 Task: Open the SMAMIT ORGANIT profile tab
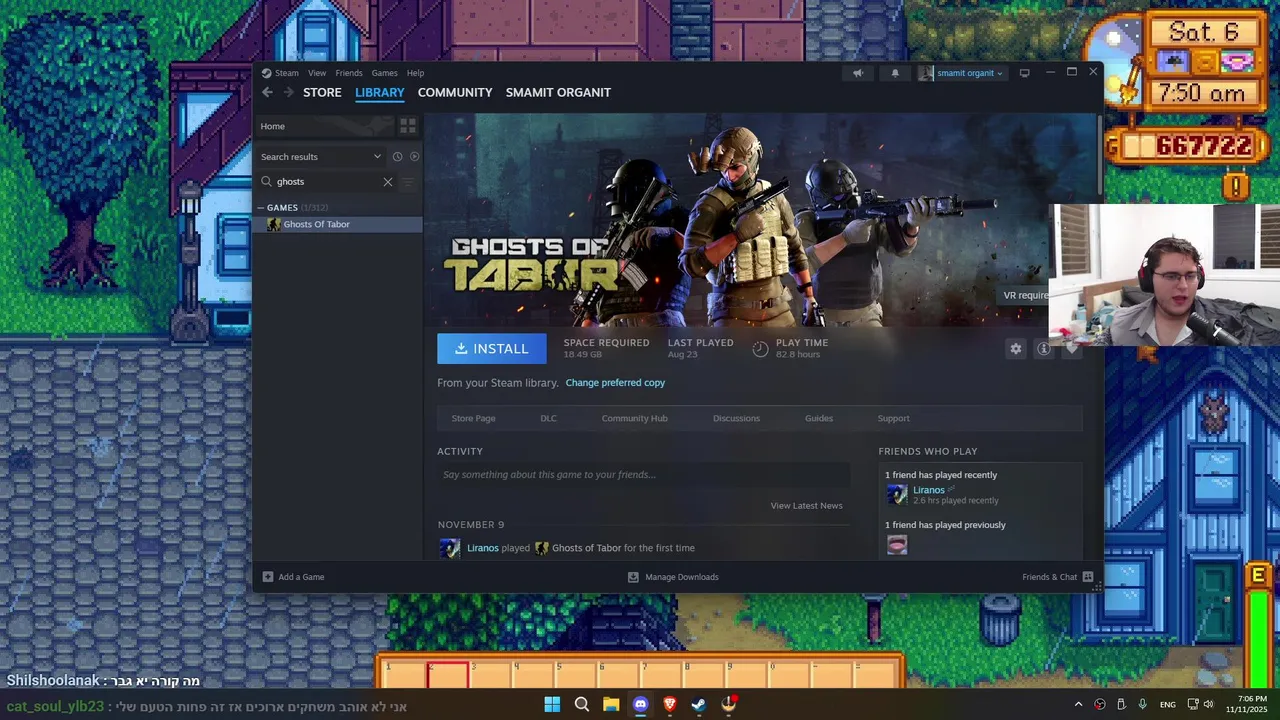coord(558,92)
